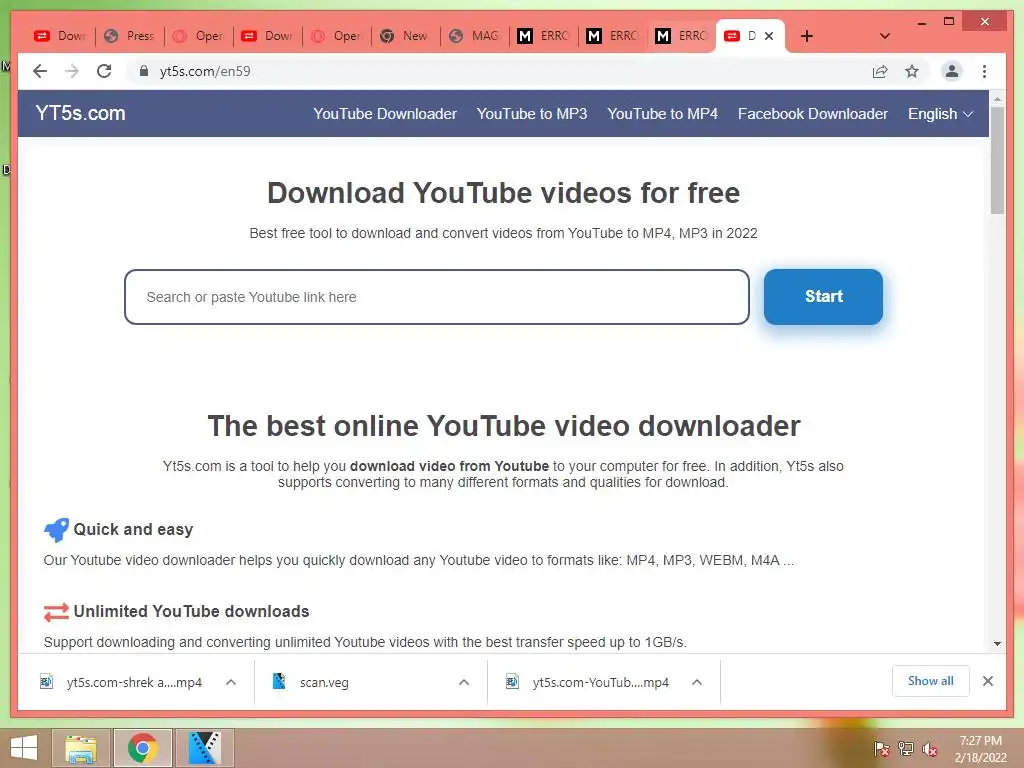This screenshot has height=768, width=1024.
Task: Click the network tray icon
Action: coord(906,749)
